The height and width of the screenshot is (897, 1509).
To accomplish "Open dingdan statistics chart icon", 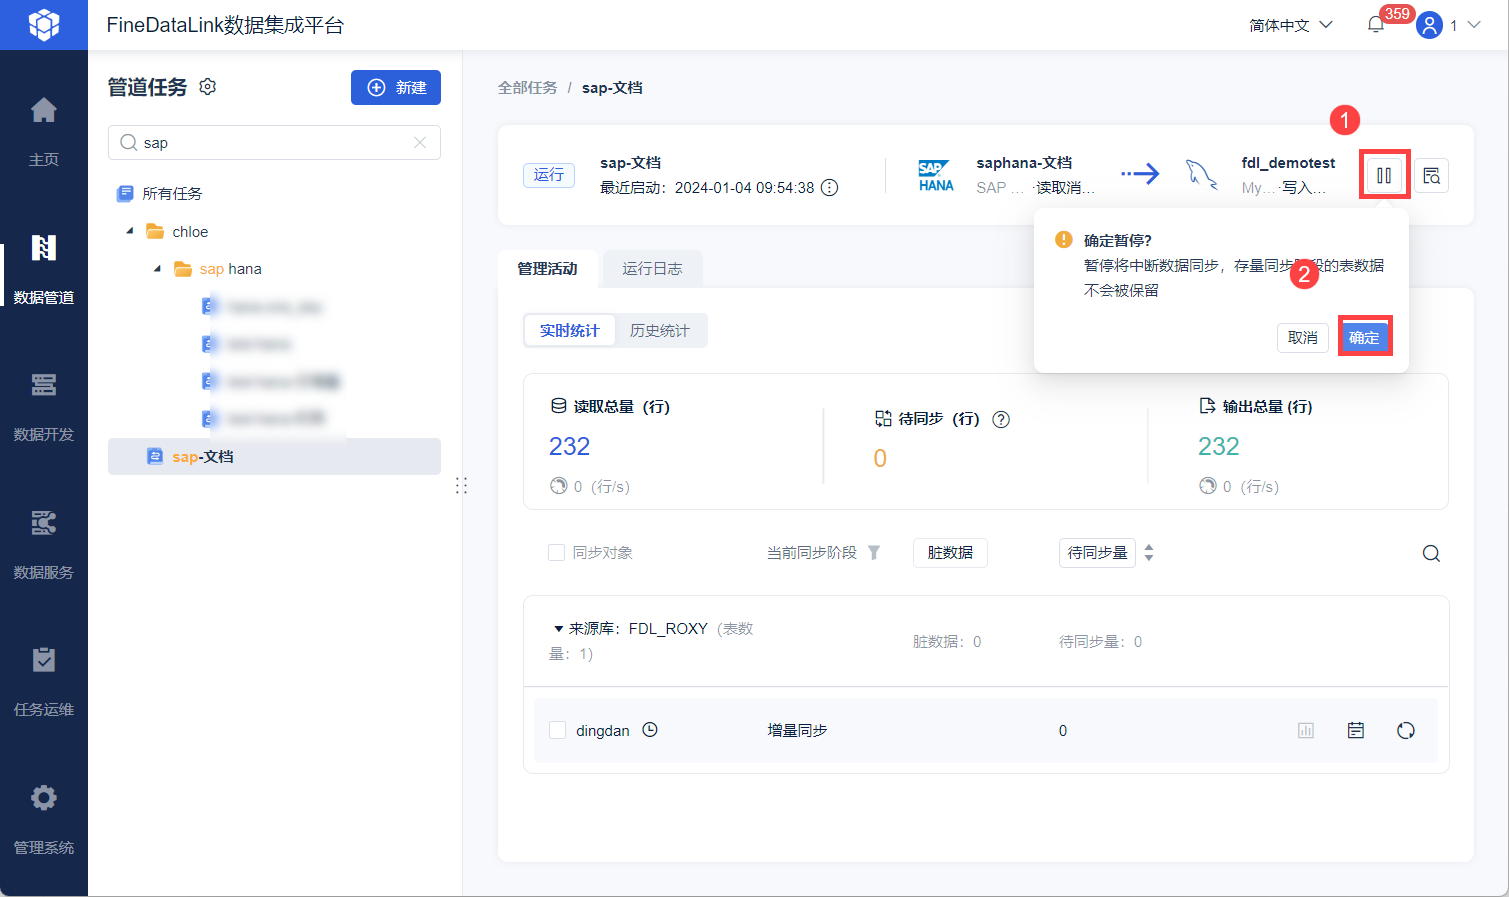I will 1306,731.
